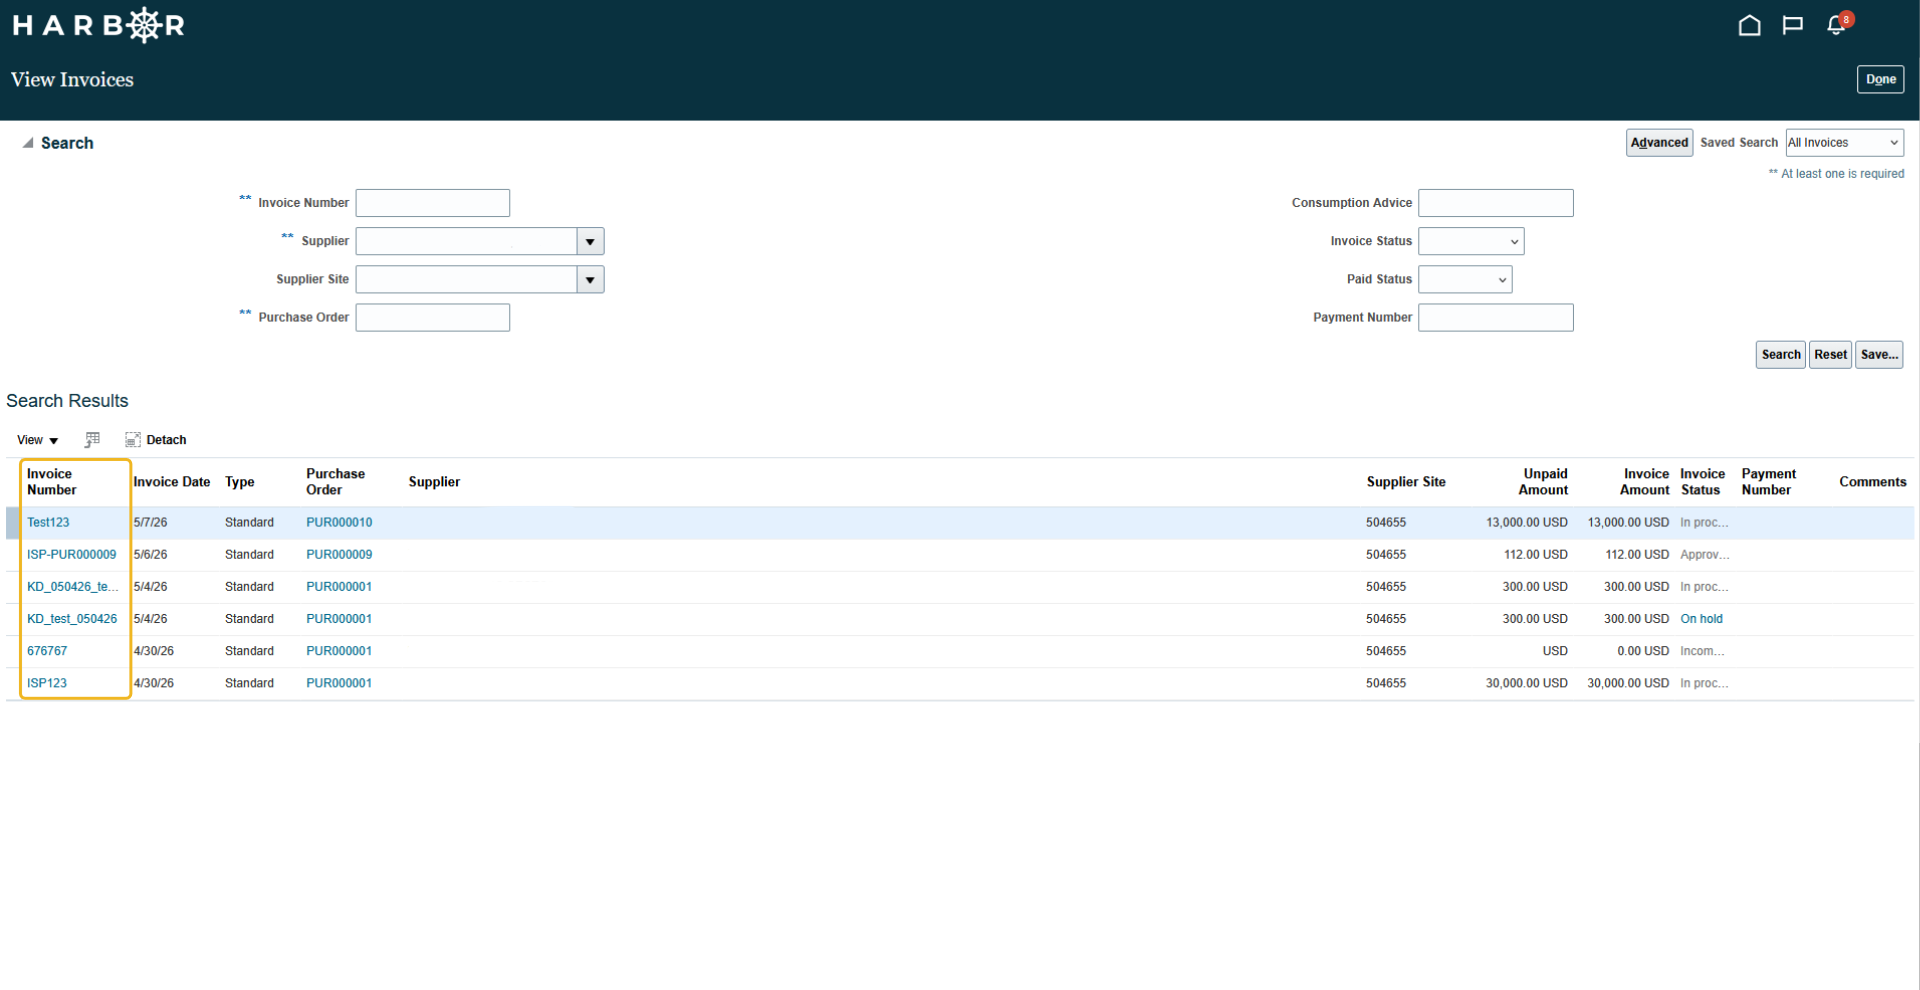Click the Type column header
Image resolution: width=1920 pixels, height=990 pixels.
click(x=240, y=482)
